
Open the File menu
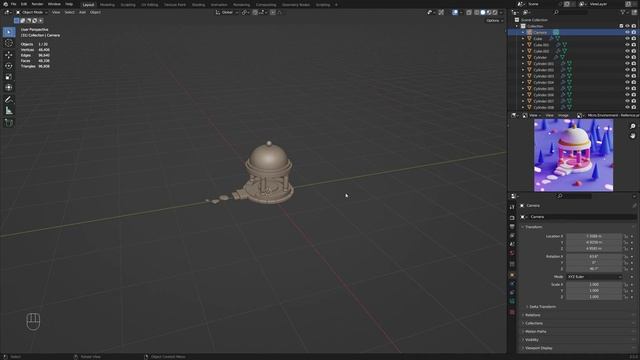[x=13, y=4]
